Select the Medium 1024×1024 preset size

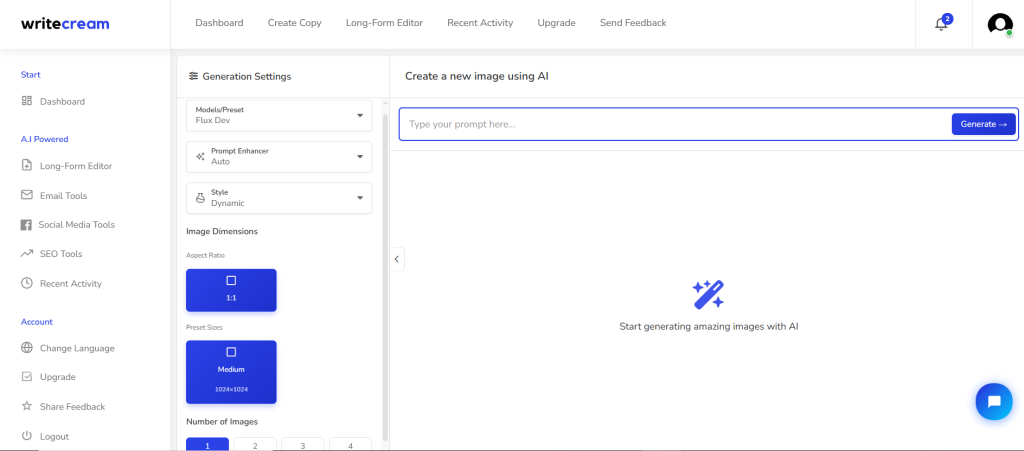[231, 372]
